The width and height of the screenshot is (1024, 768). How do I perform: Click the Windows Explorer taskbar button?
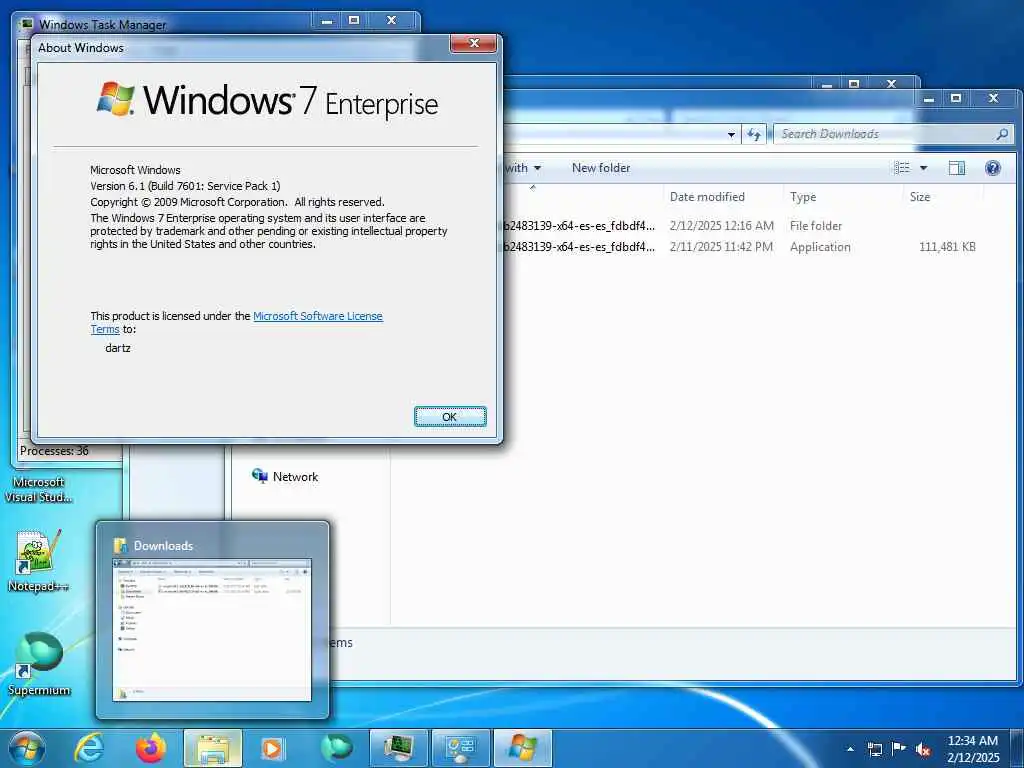tap(213, 748)
